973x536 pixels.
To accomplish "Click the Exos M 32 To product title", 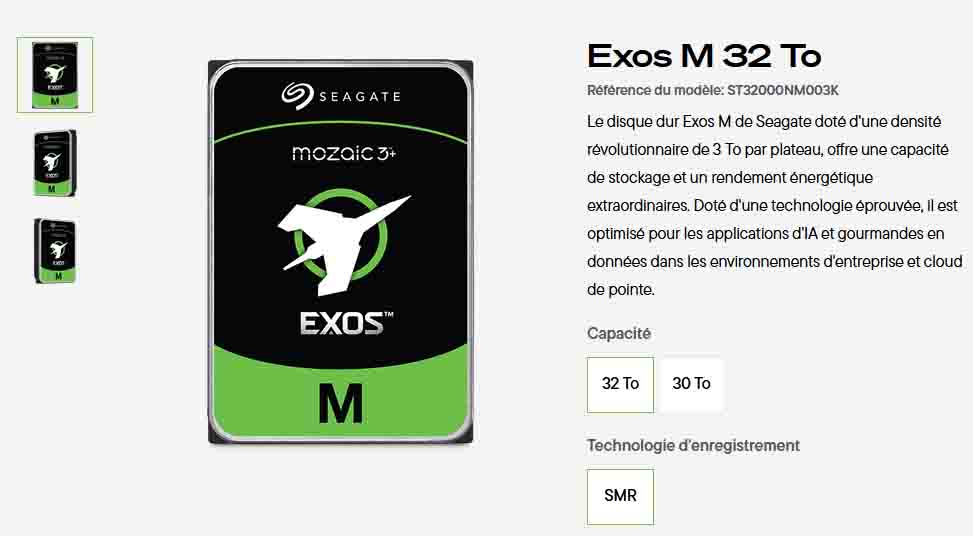I will [704, 56].
